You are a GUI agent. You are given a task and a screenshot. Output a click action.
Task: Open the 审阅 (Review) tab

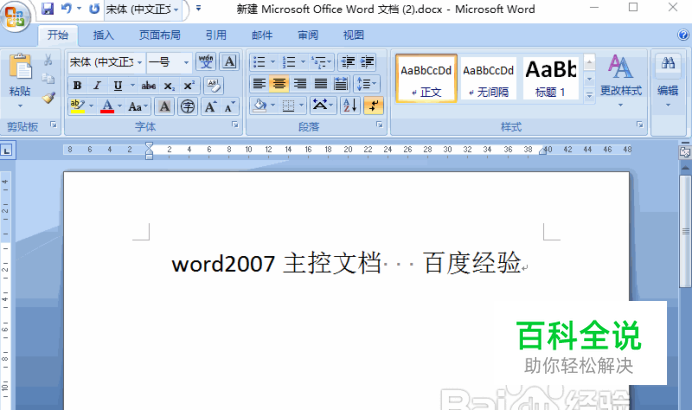308,35
